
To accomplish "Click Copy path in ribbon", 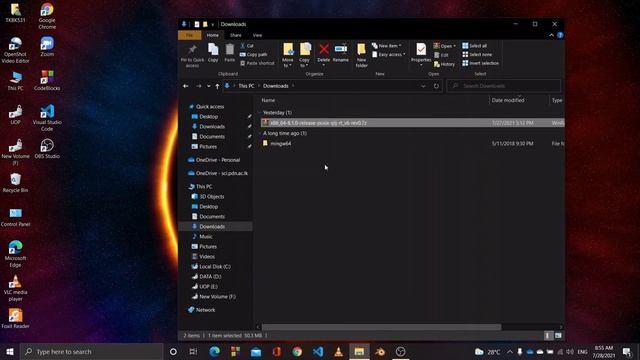I will coord(253,54).
